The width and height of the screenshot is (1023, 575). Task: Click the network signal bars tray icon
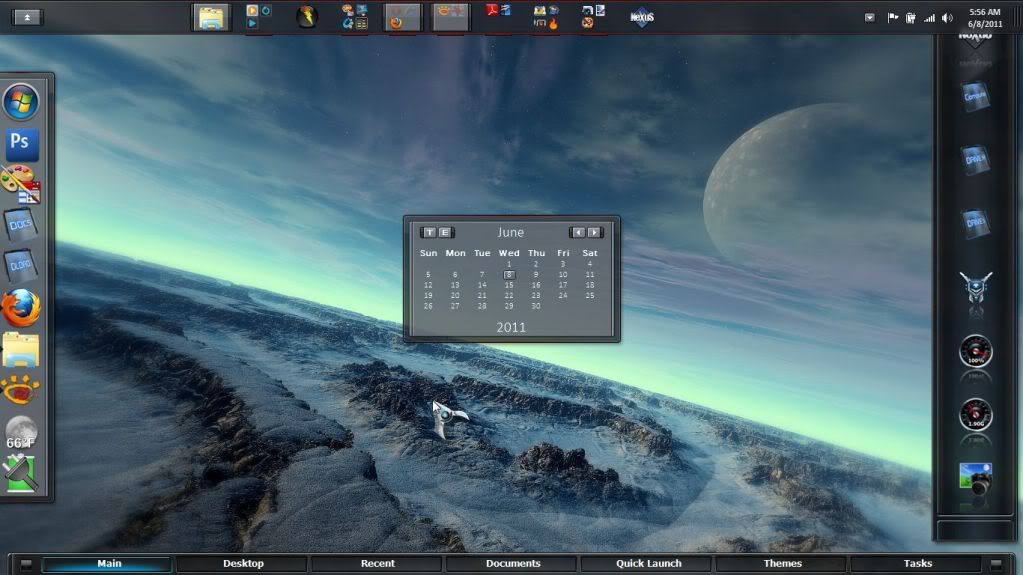click(929, 18)
